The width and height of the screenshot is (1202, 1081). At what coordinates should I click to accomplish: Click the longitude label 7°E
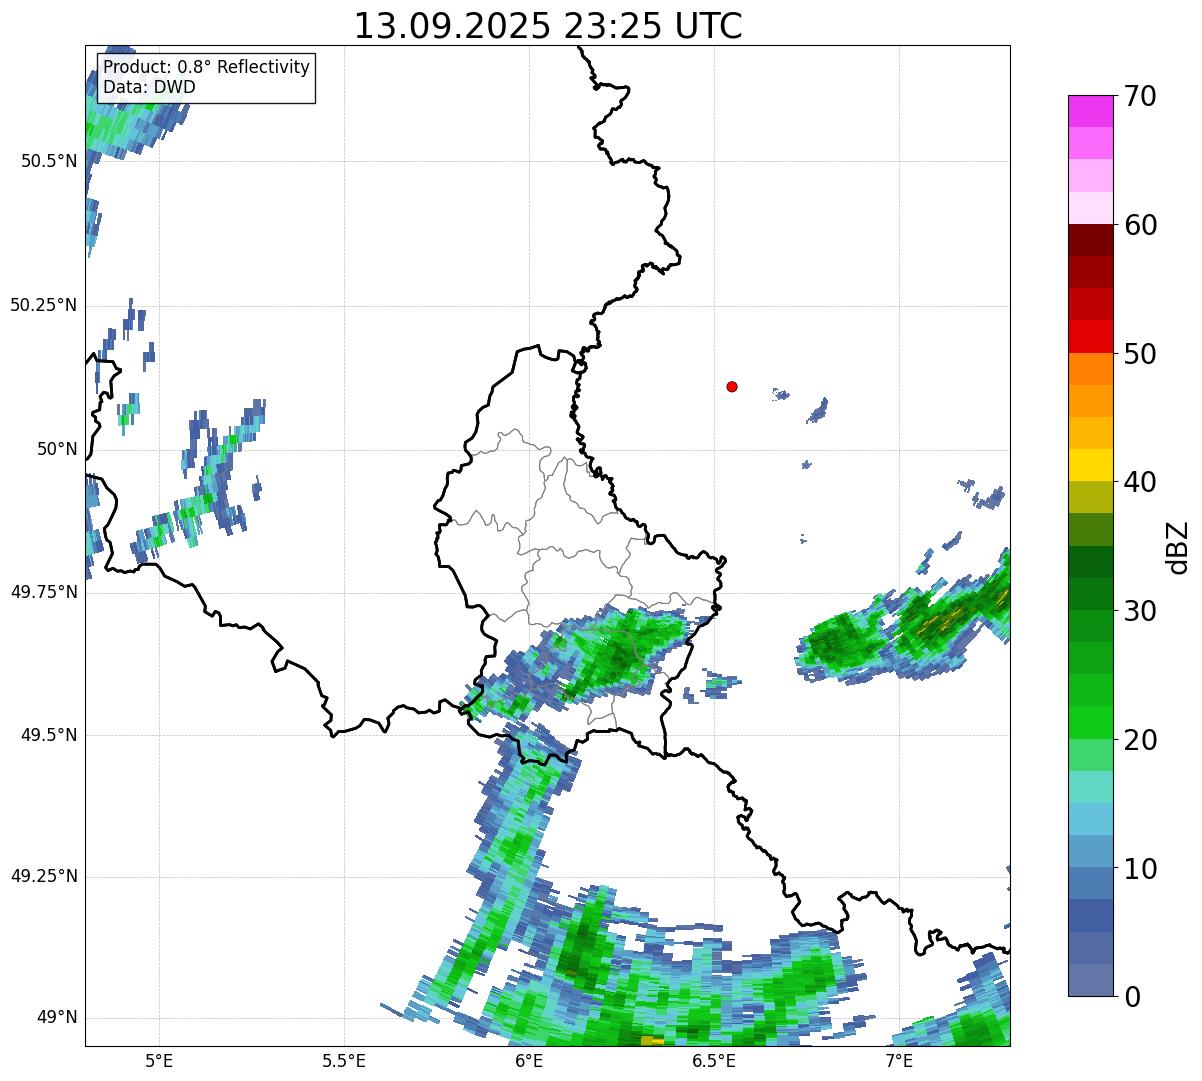click(x=900, y=1060)
